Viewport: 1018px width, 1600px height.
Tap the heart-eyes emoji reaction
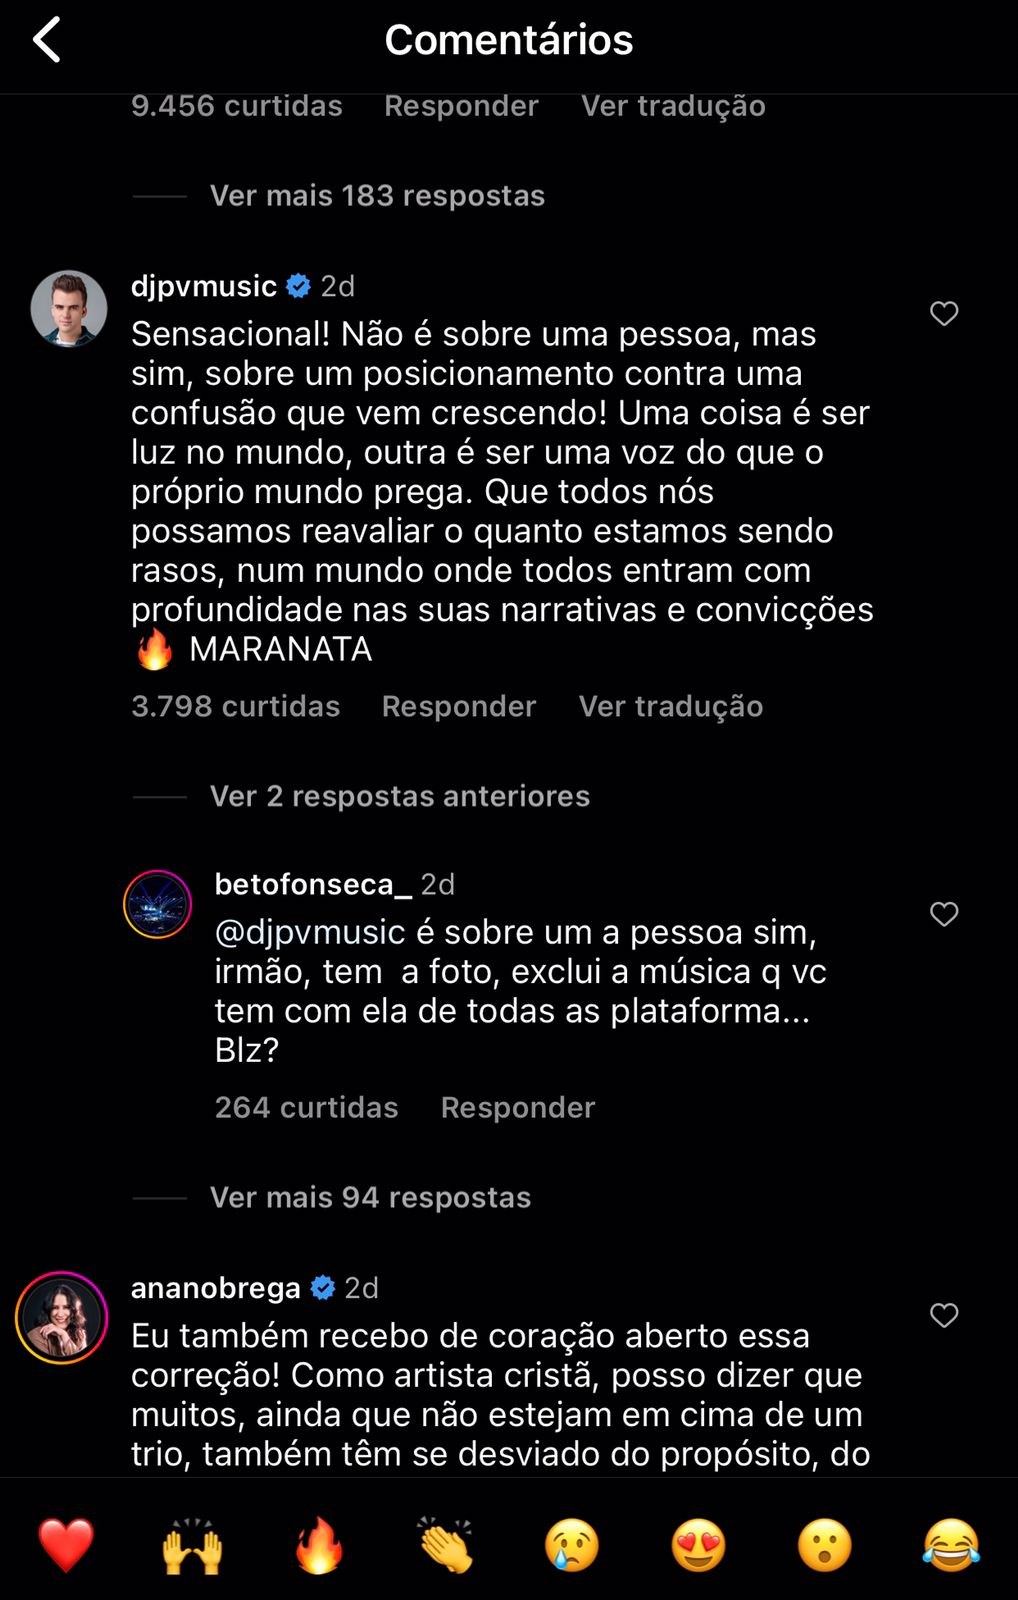click(698, 1544)
